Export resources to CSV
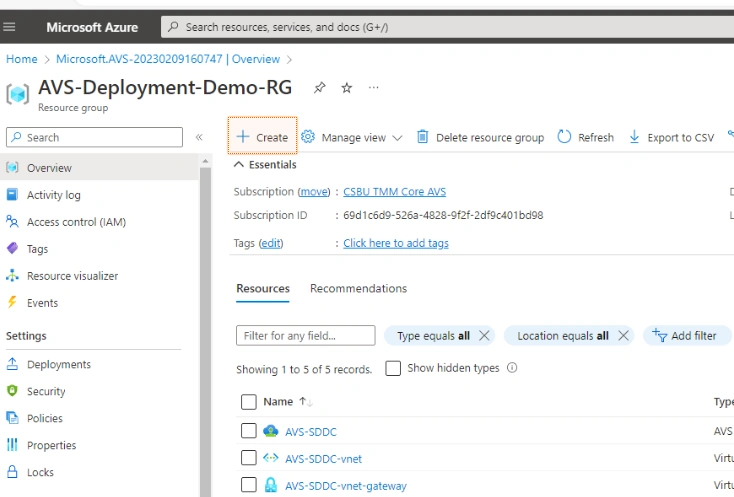The image size is (734, 497). pos(671,137)
